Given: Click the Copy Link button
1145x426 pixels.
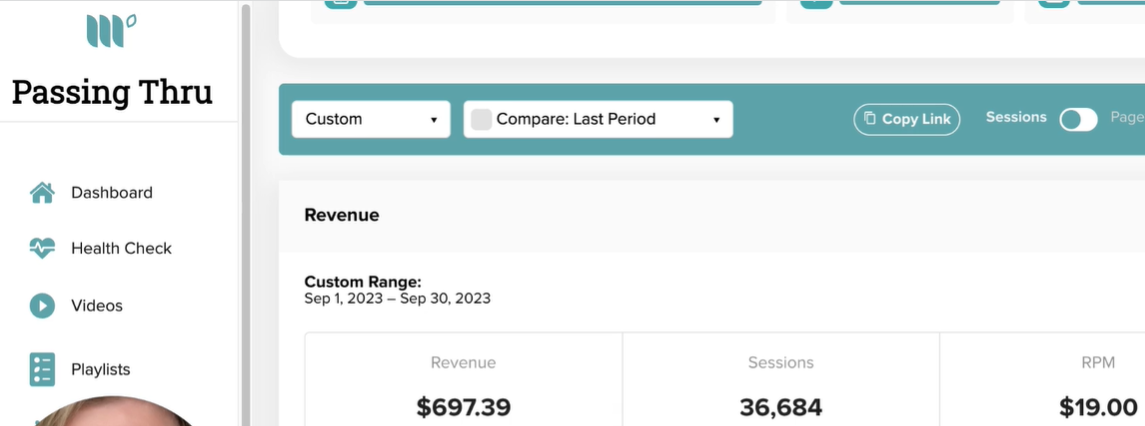Looking at the screenshot, I should 906,119.
